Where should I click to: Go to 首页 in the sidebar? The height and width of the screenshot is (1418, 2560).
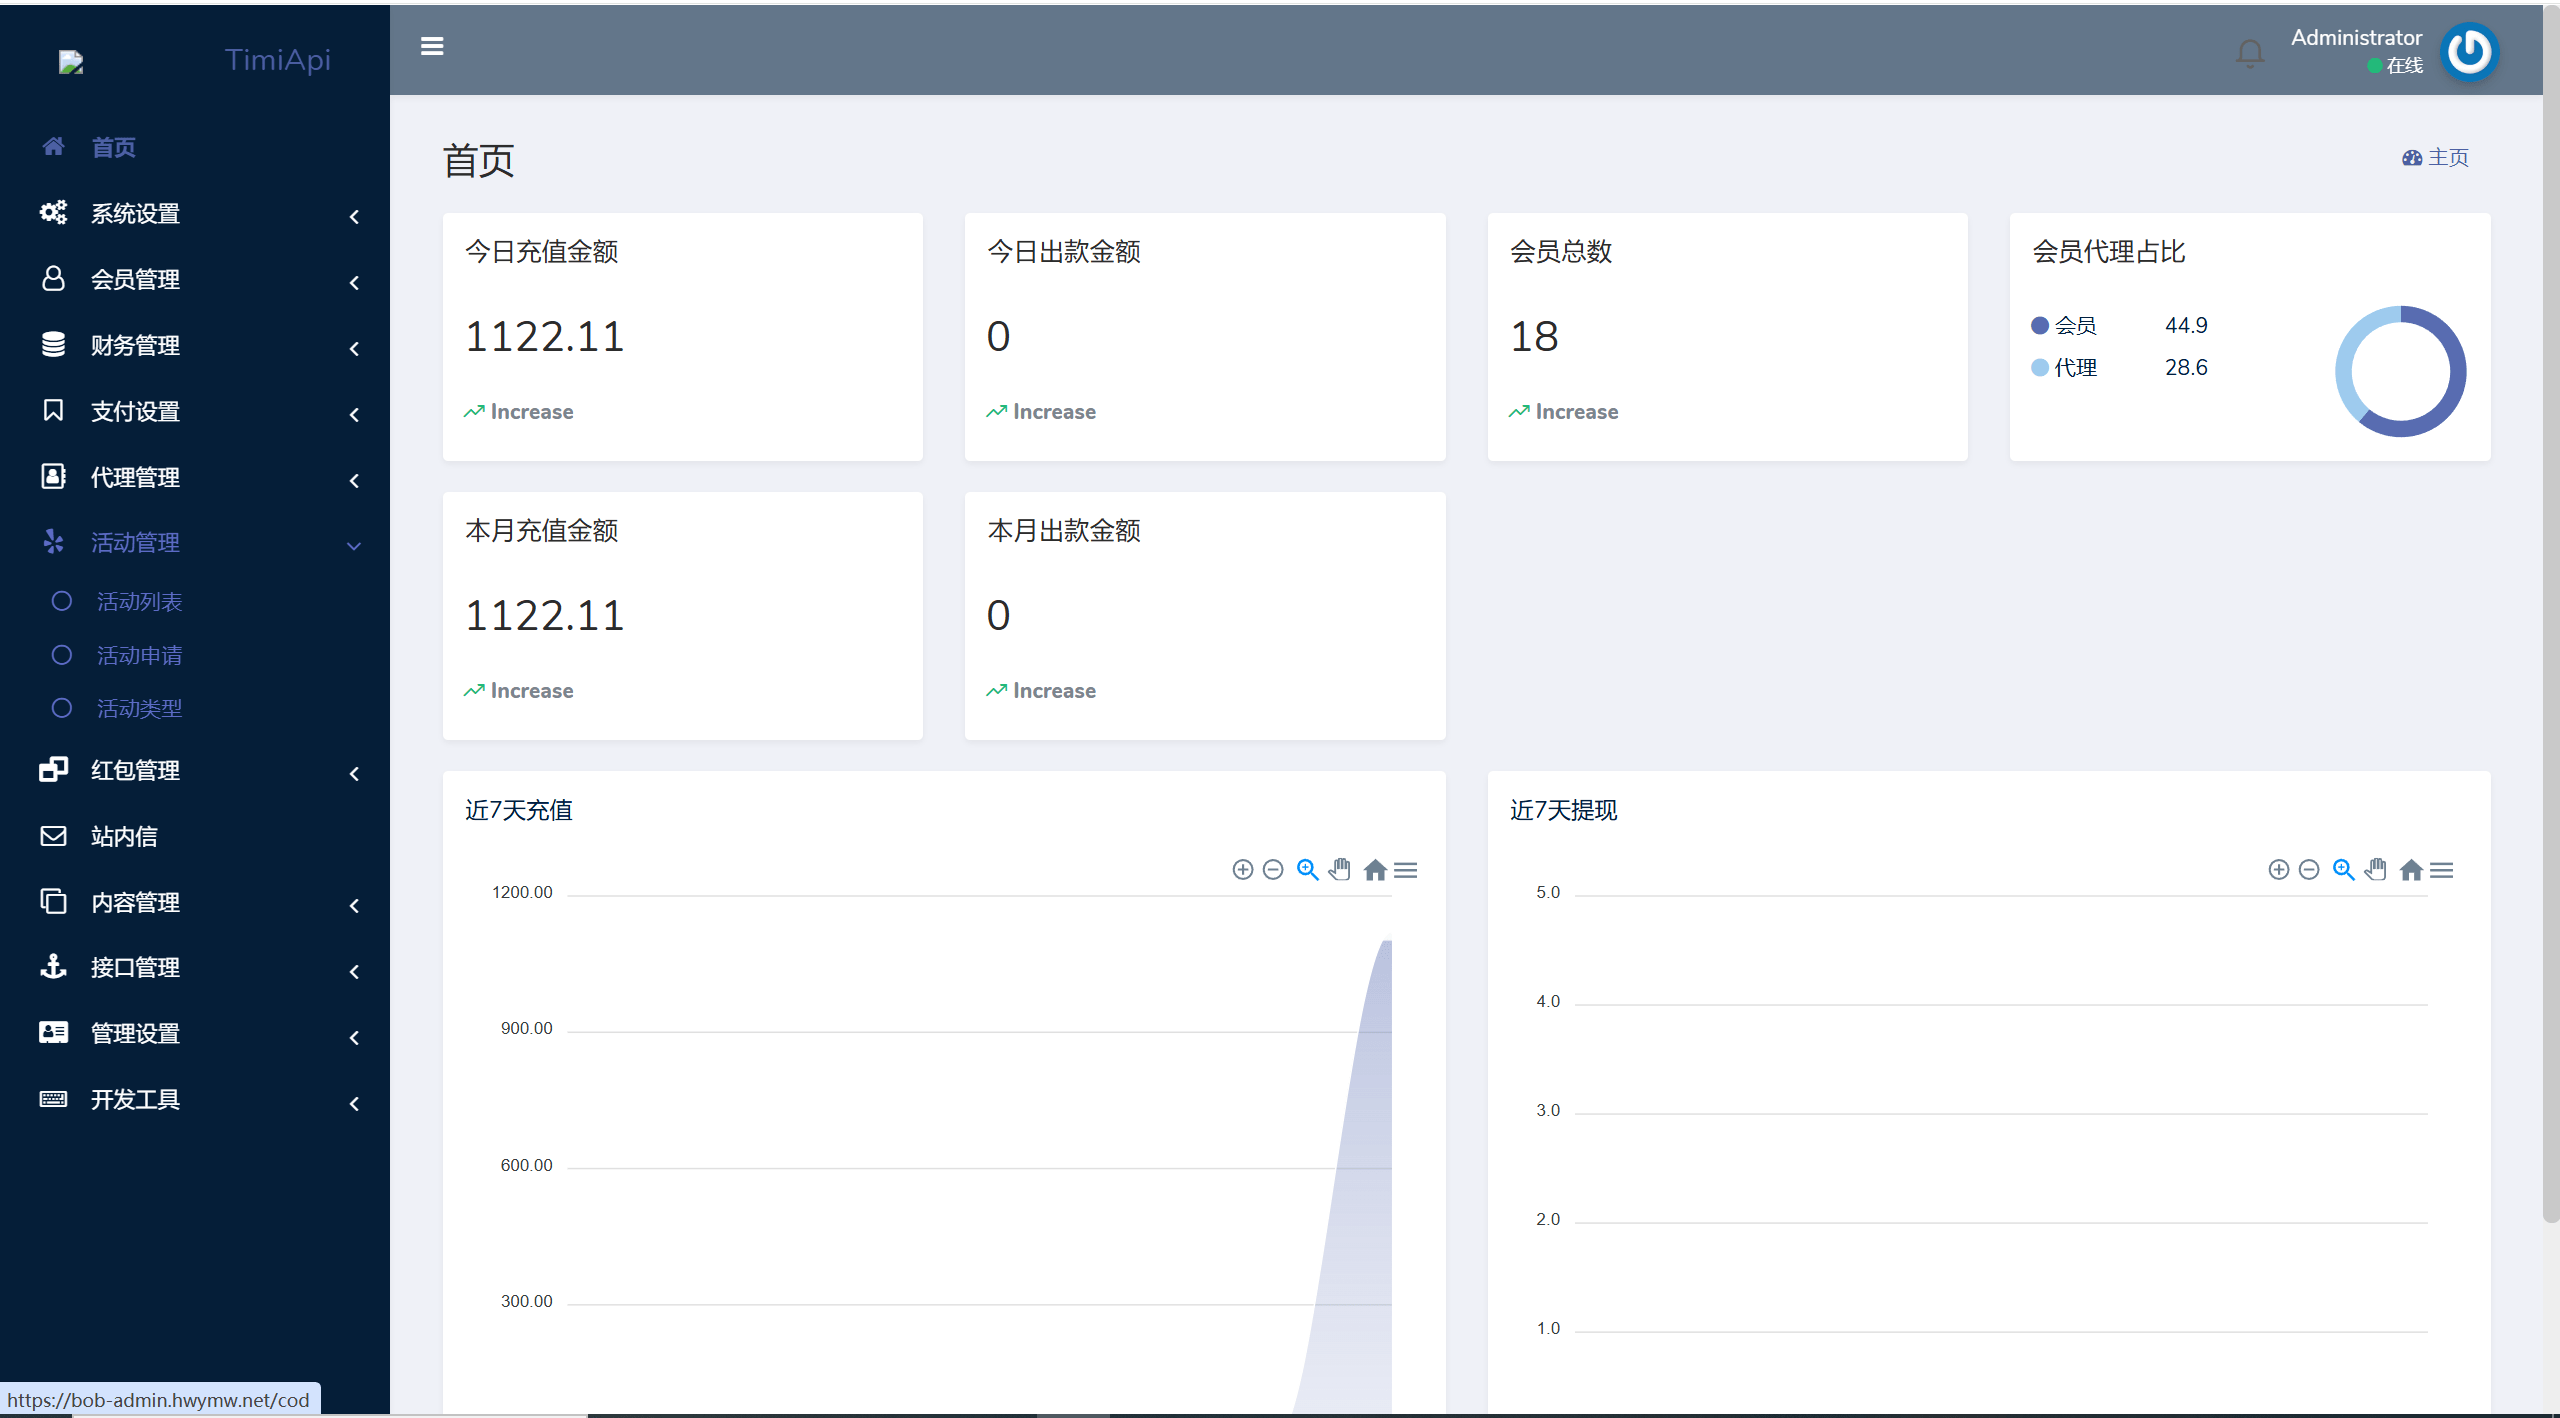click(x=113, y=148)
